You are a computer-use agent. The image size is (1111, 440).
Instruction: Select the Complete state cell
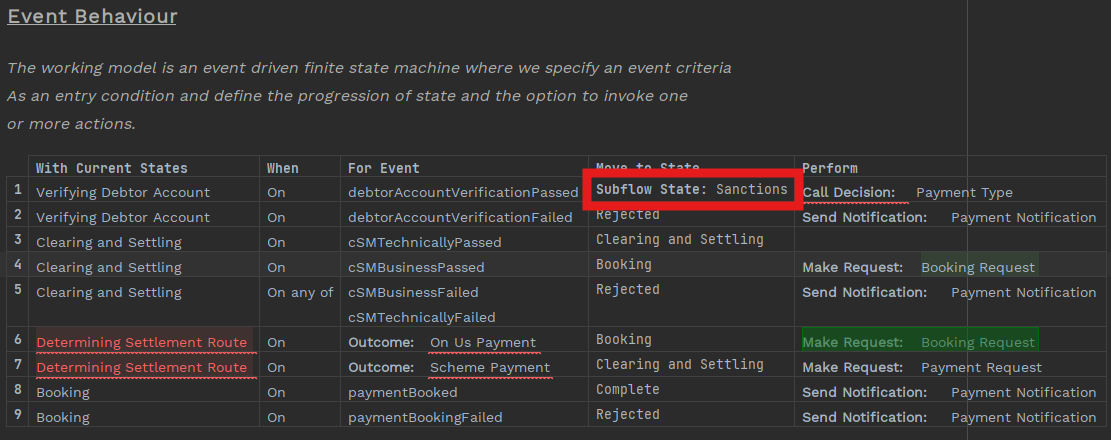click(x=627, y=389)
